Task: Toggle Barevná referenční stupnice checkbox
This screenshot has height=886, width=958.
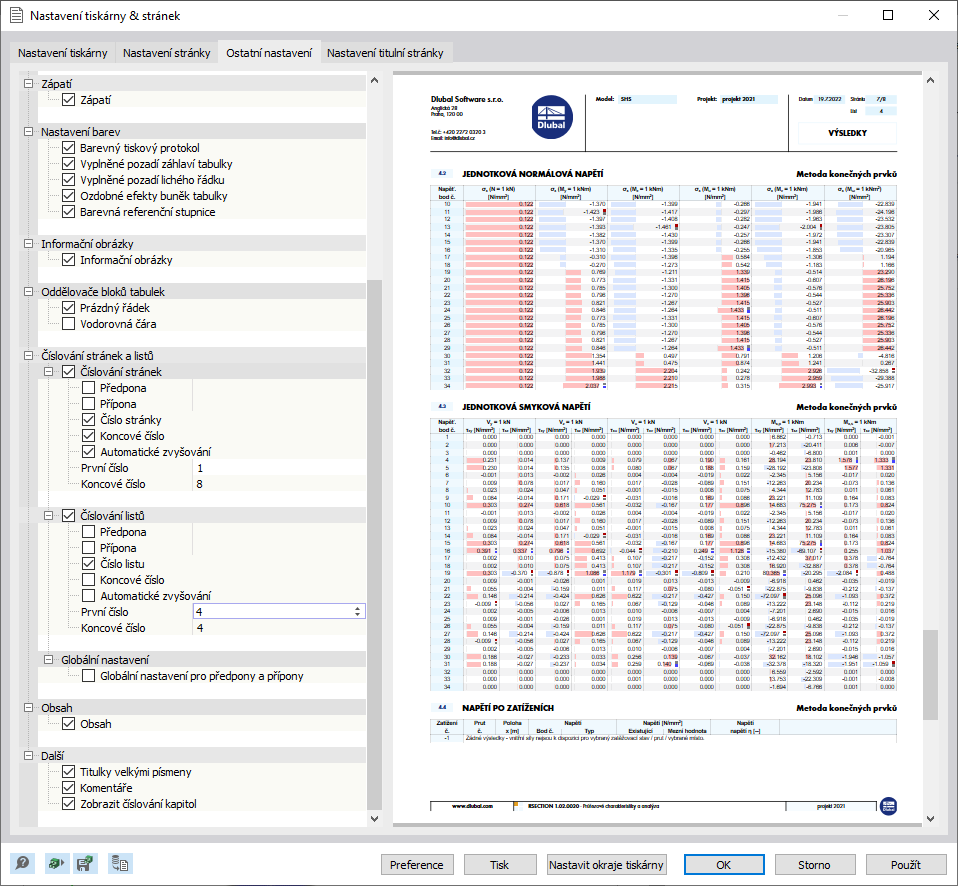Action: point(68,212)
